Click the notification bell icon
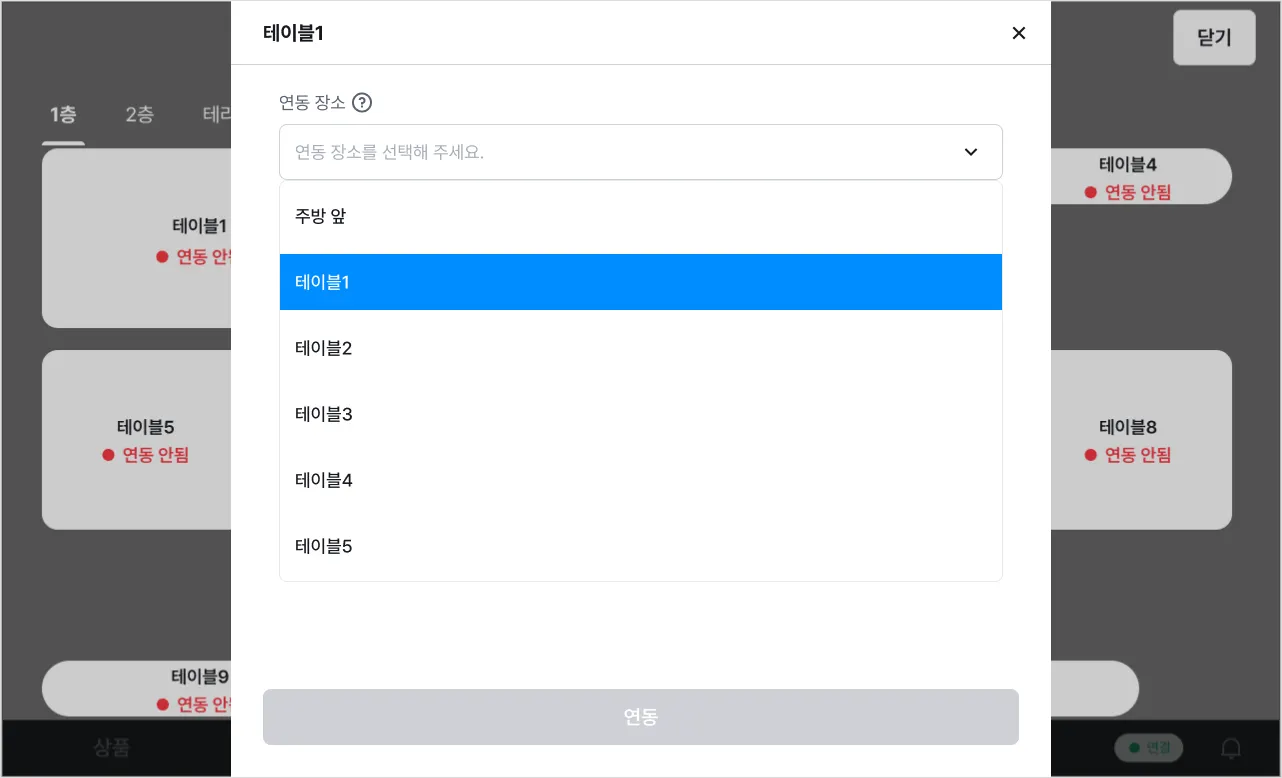 (1232, 748)
